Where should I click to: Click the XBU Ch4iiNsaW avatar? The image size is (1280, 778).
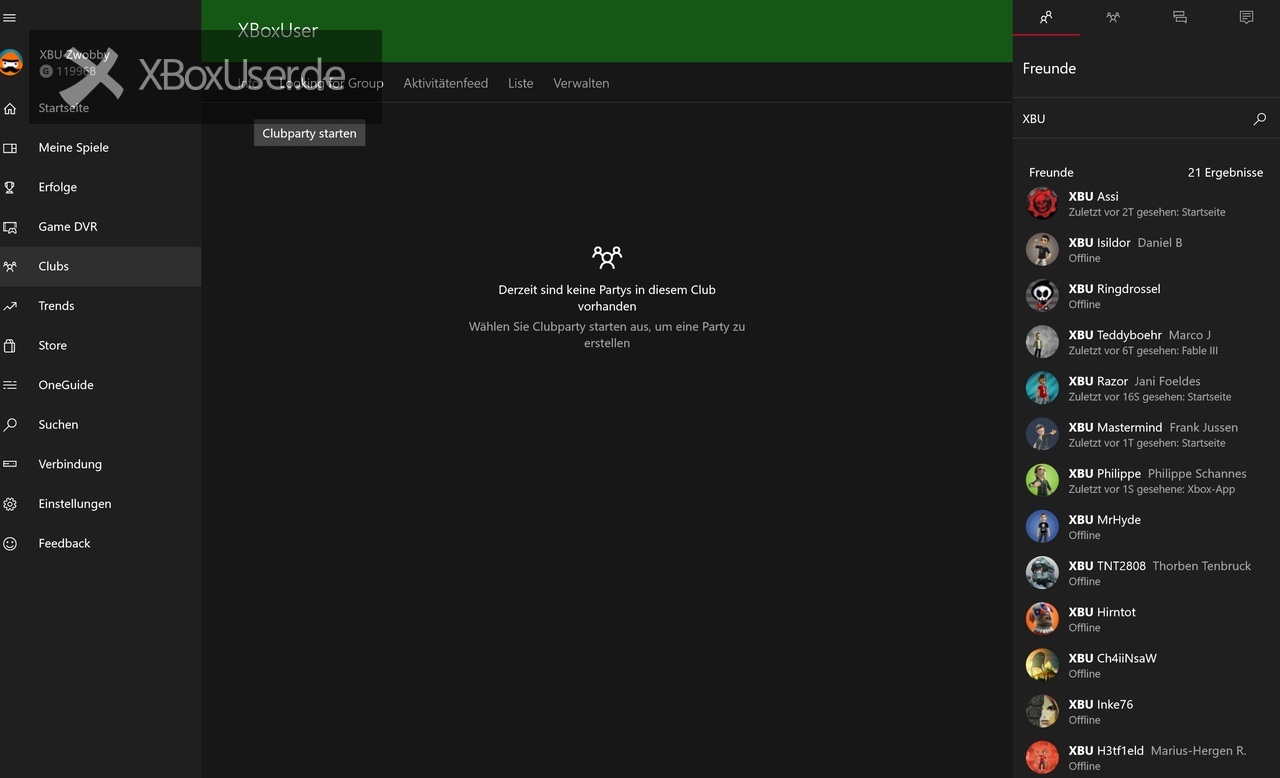pyautogui.click(x=1042, y=665)
